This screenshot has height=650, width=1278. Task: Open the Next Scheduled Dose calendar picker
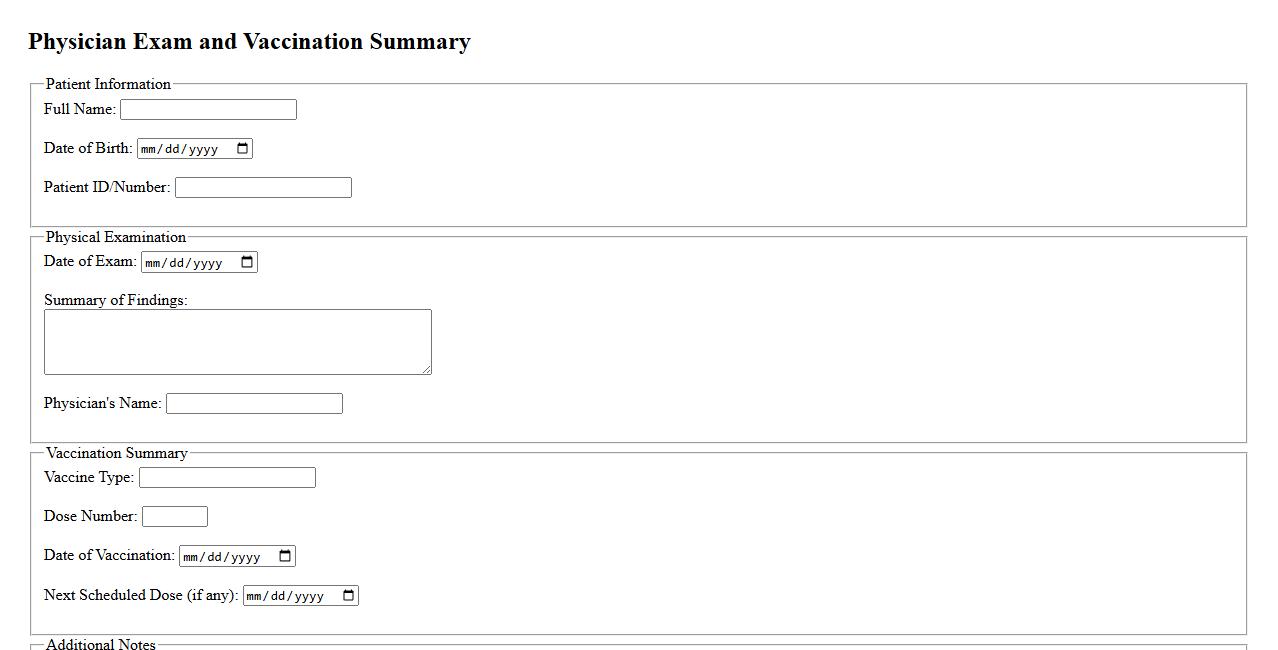pos(348,596)
